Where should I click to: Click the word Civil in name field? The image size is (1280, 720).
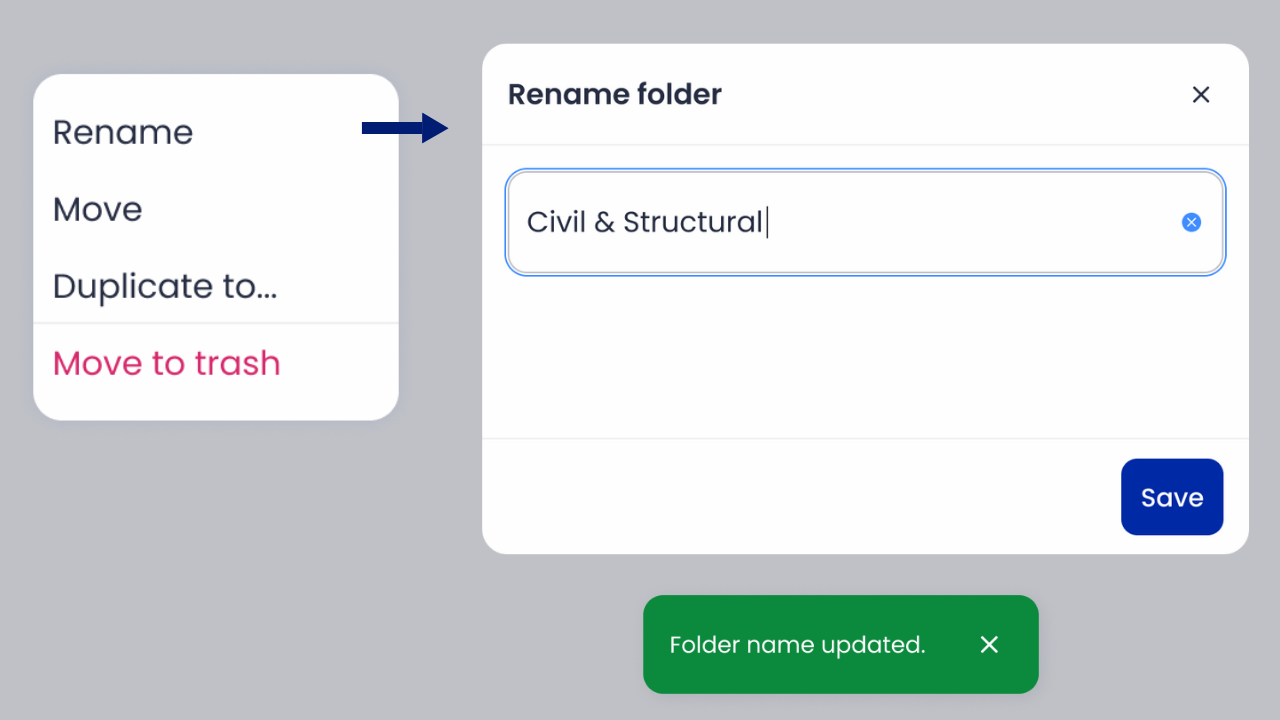[x=556, y=222]
